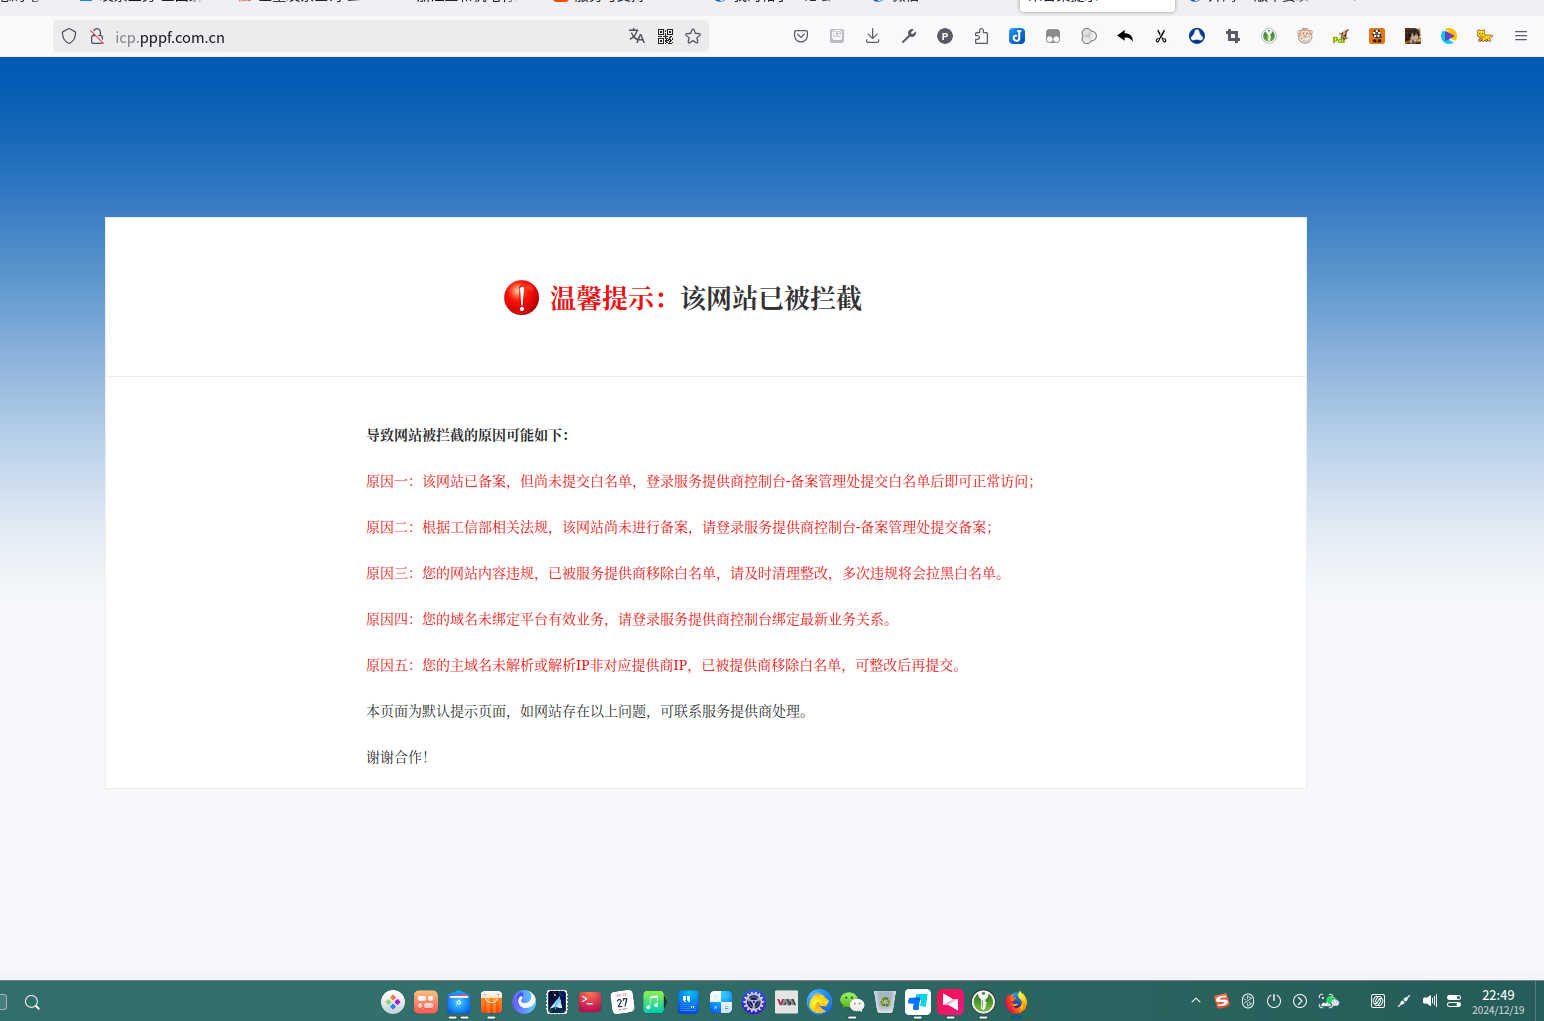Switch to Firefox in the taskbar
This screenshot has width=1544, height=1021.
pyautogui.click(x=1016, y=1001)
